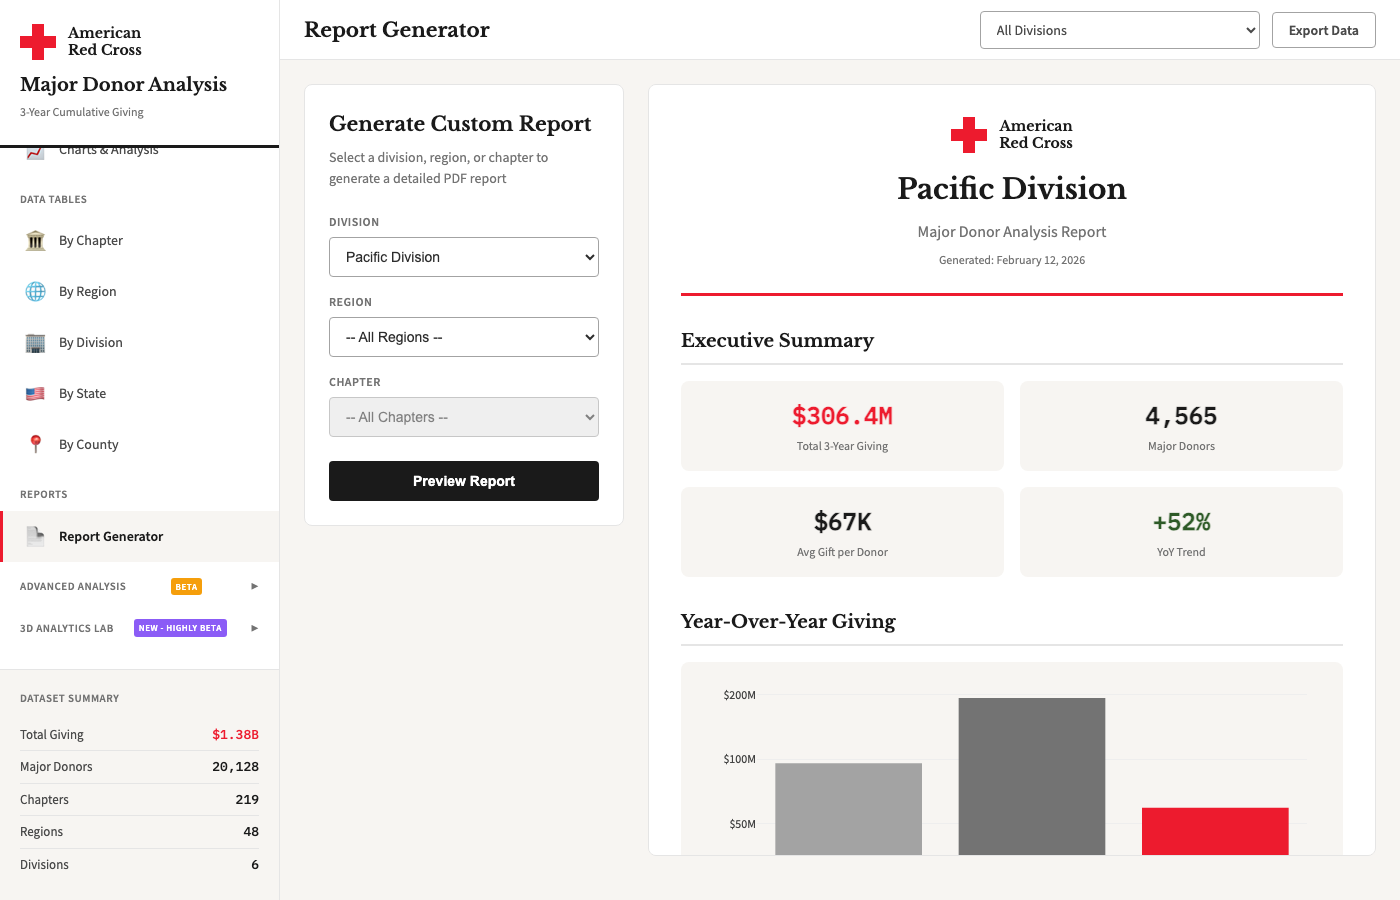Click the By State flag icon
Viewport: 1400px width, 900px height.
click(36, 393)
